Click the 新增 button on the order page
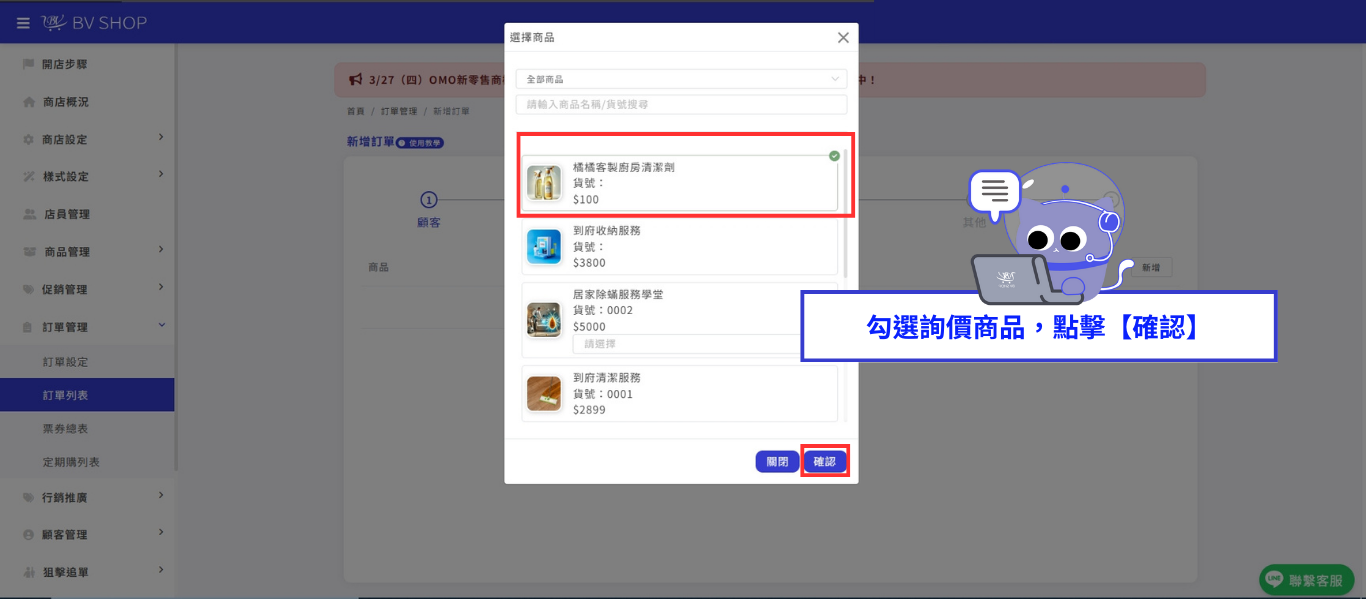Viewport: 1366px width, 600px height. 1151,267
